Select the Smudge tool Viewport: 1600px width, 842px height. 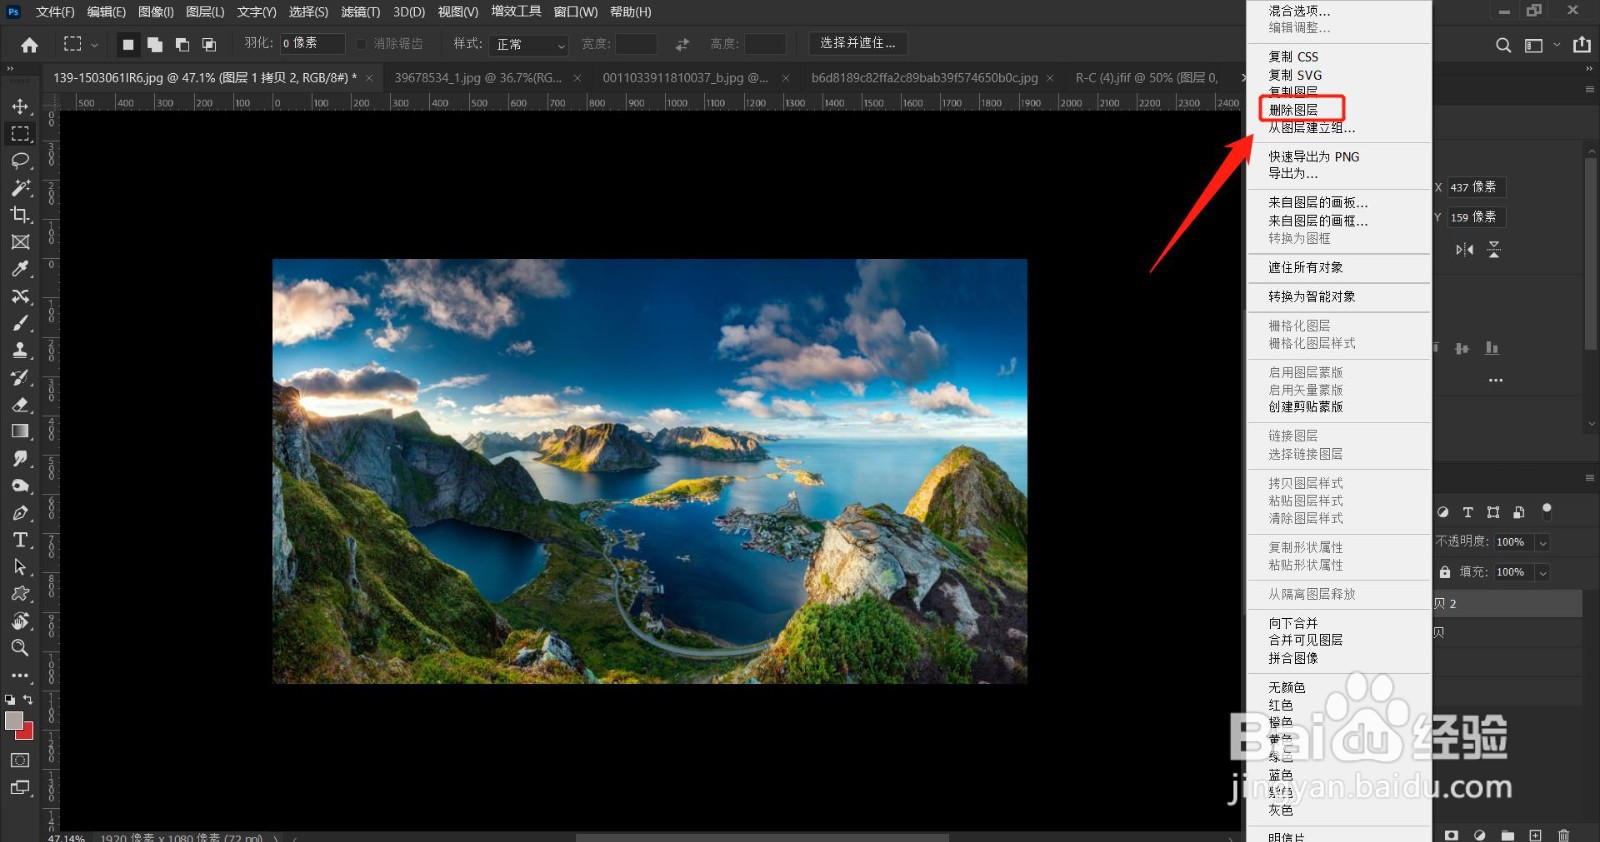20,458
